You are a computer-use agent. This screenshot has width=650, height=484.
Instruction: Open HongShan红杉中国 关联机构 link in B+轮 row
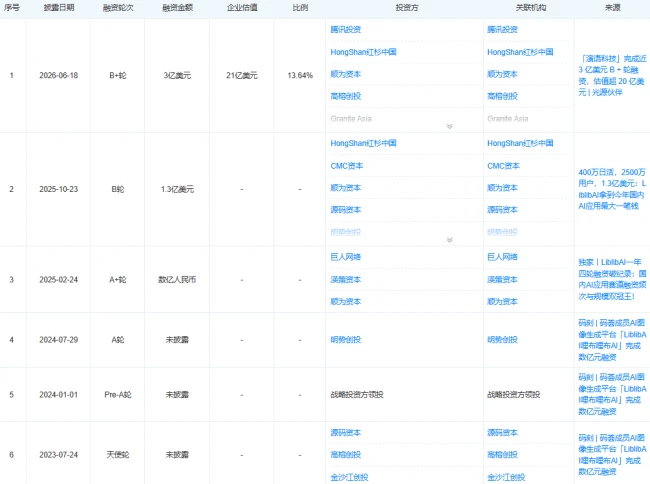520,52
